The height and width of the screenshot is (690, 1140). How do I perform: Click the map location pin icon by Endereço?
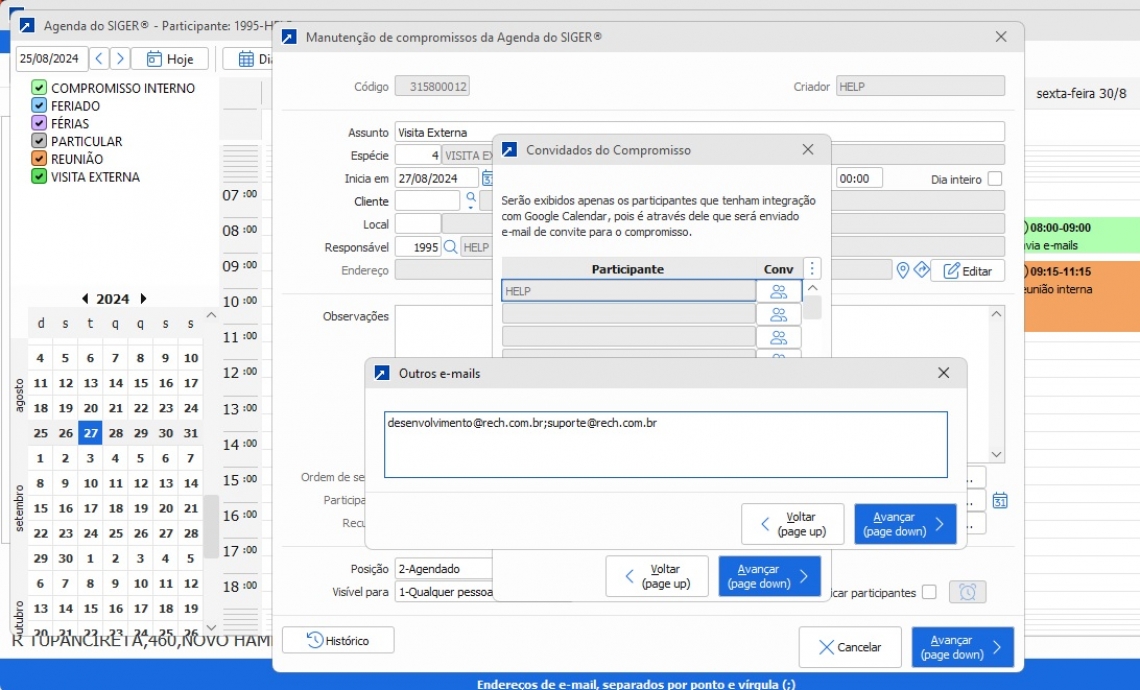pos(902,270)
